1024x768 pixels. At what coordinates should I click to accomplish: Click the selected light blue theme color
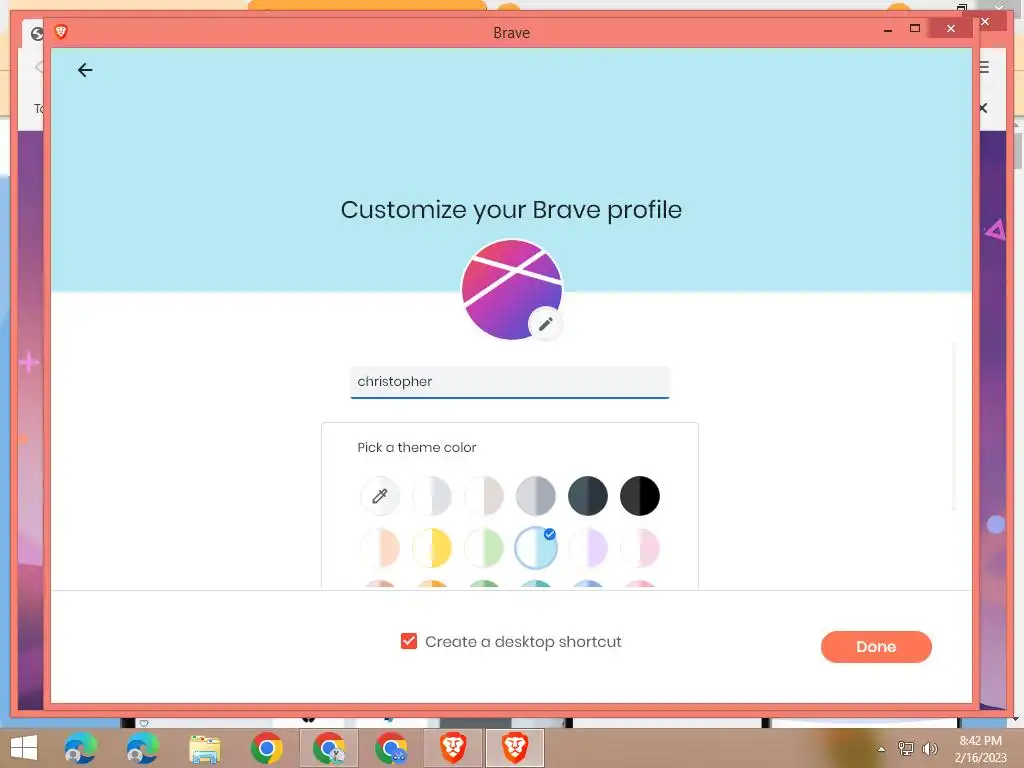pyautogui.click(x=536, y=548)
